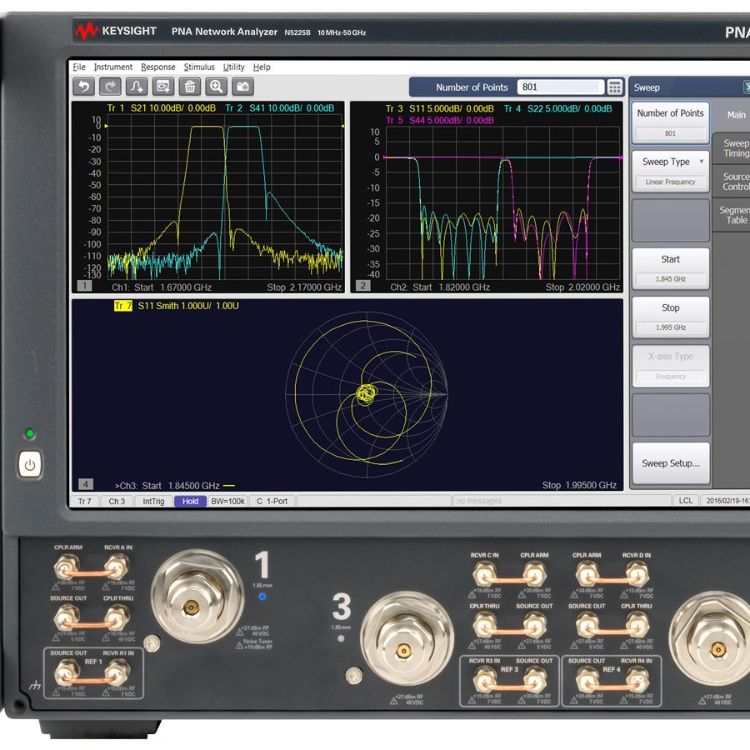Select the Tr 4 S22 trace label

pyautogui.click(x=558, y=109)
